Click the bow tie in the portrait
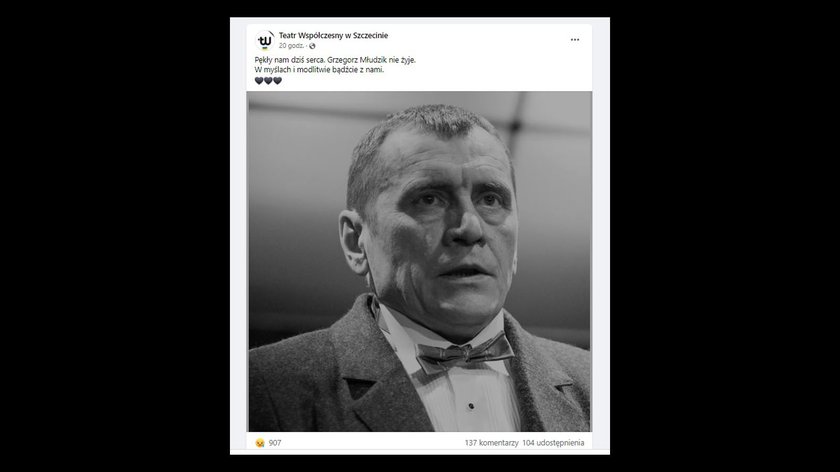Image resolution: width=840 pixels, height=472 pixels. point(464,354)
